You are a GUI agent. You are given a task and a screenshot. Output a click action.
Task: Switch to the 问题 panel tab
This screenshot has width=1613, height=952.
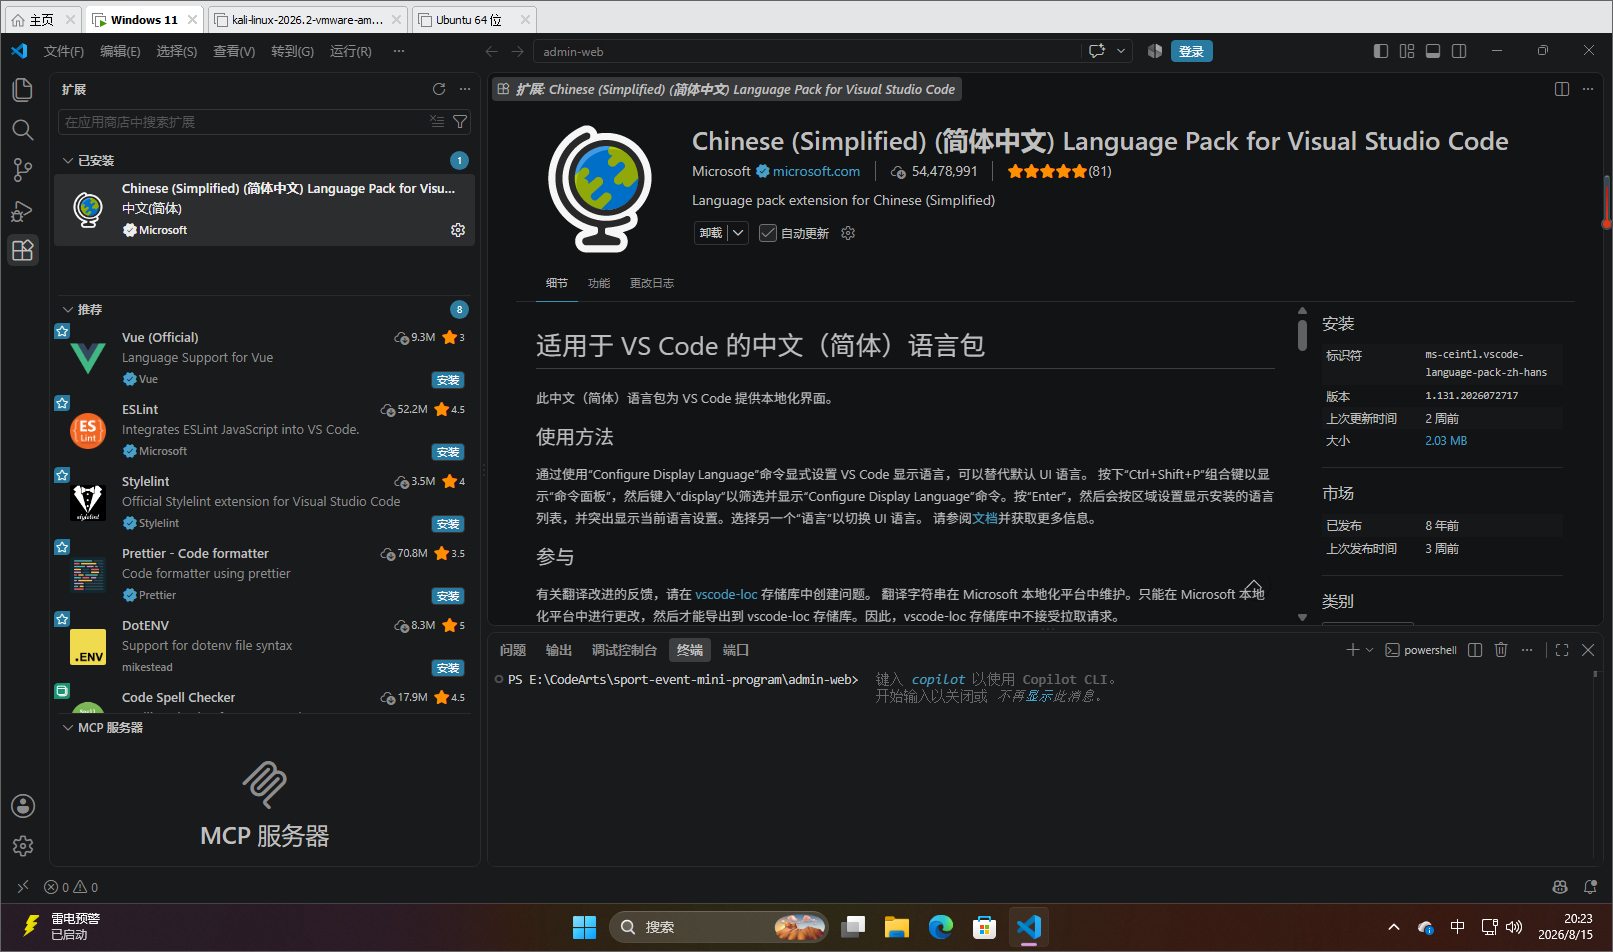(513, 650)
